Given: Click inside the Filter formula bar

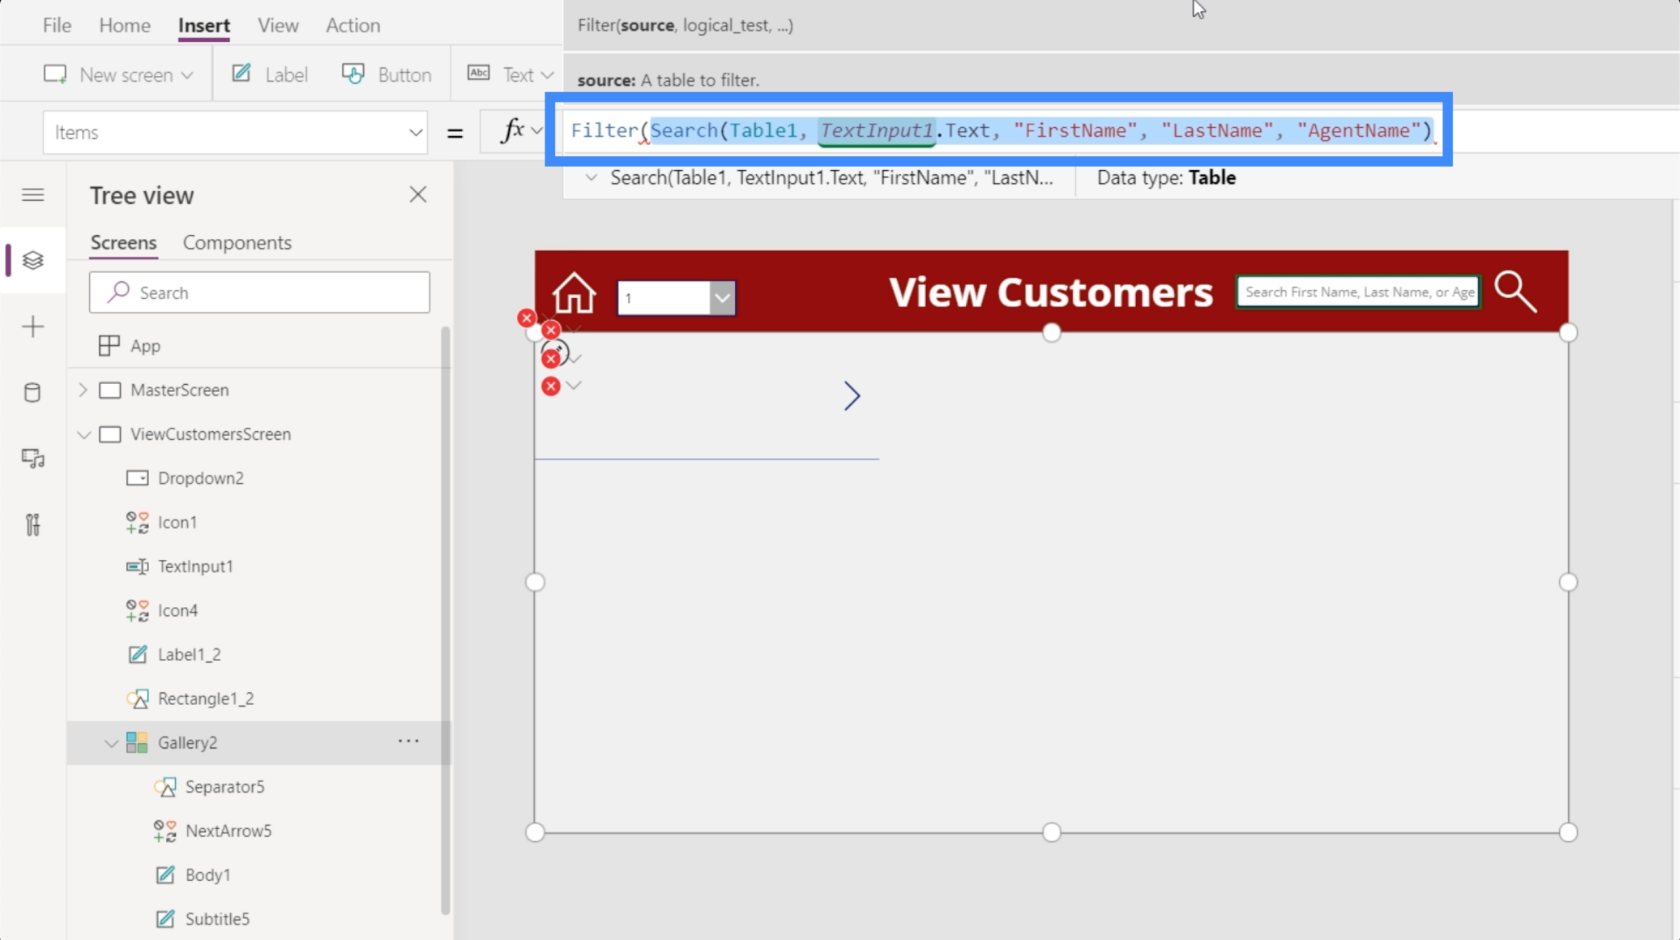Looking at the screenshot, I should (x=1000, y=130).
